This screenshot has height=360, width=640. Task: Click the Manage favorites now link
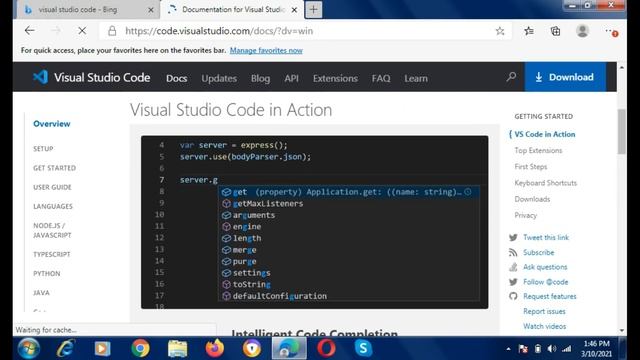pyautogui.click(x=266, y=50)
